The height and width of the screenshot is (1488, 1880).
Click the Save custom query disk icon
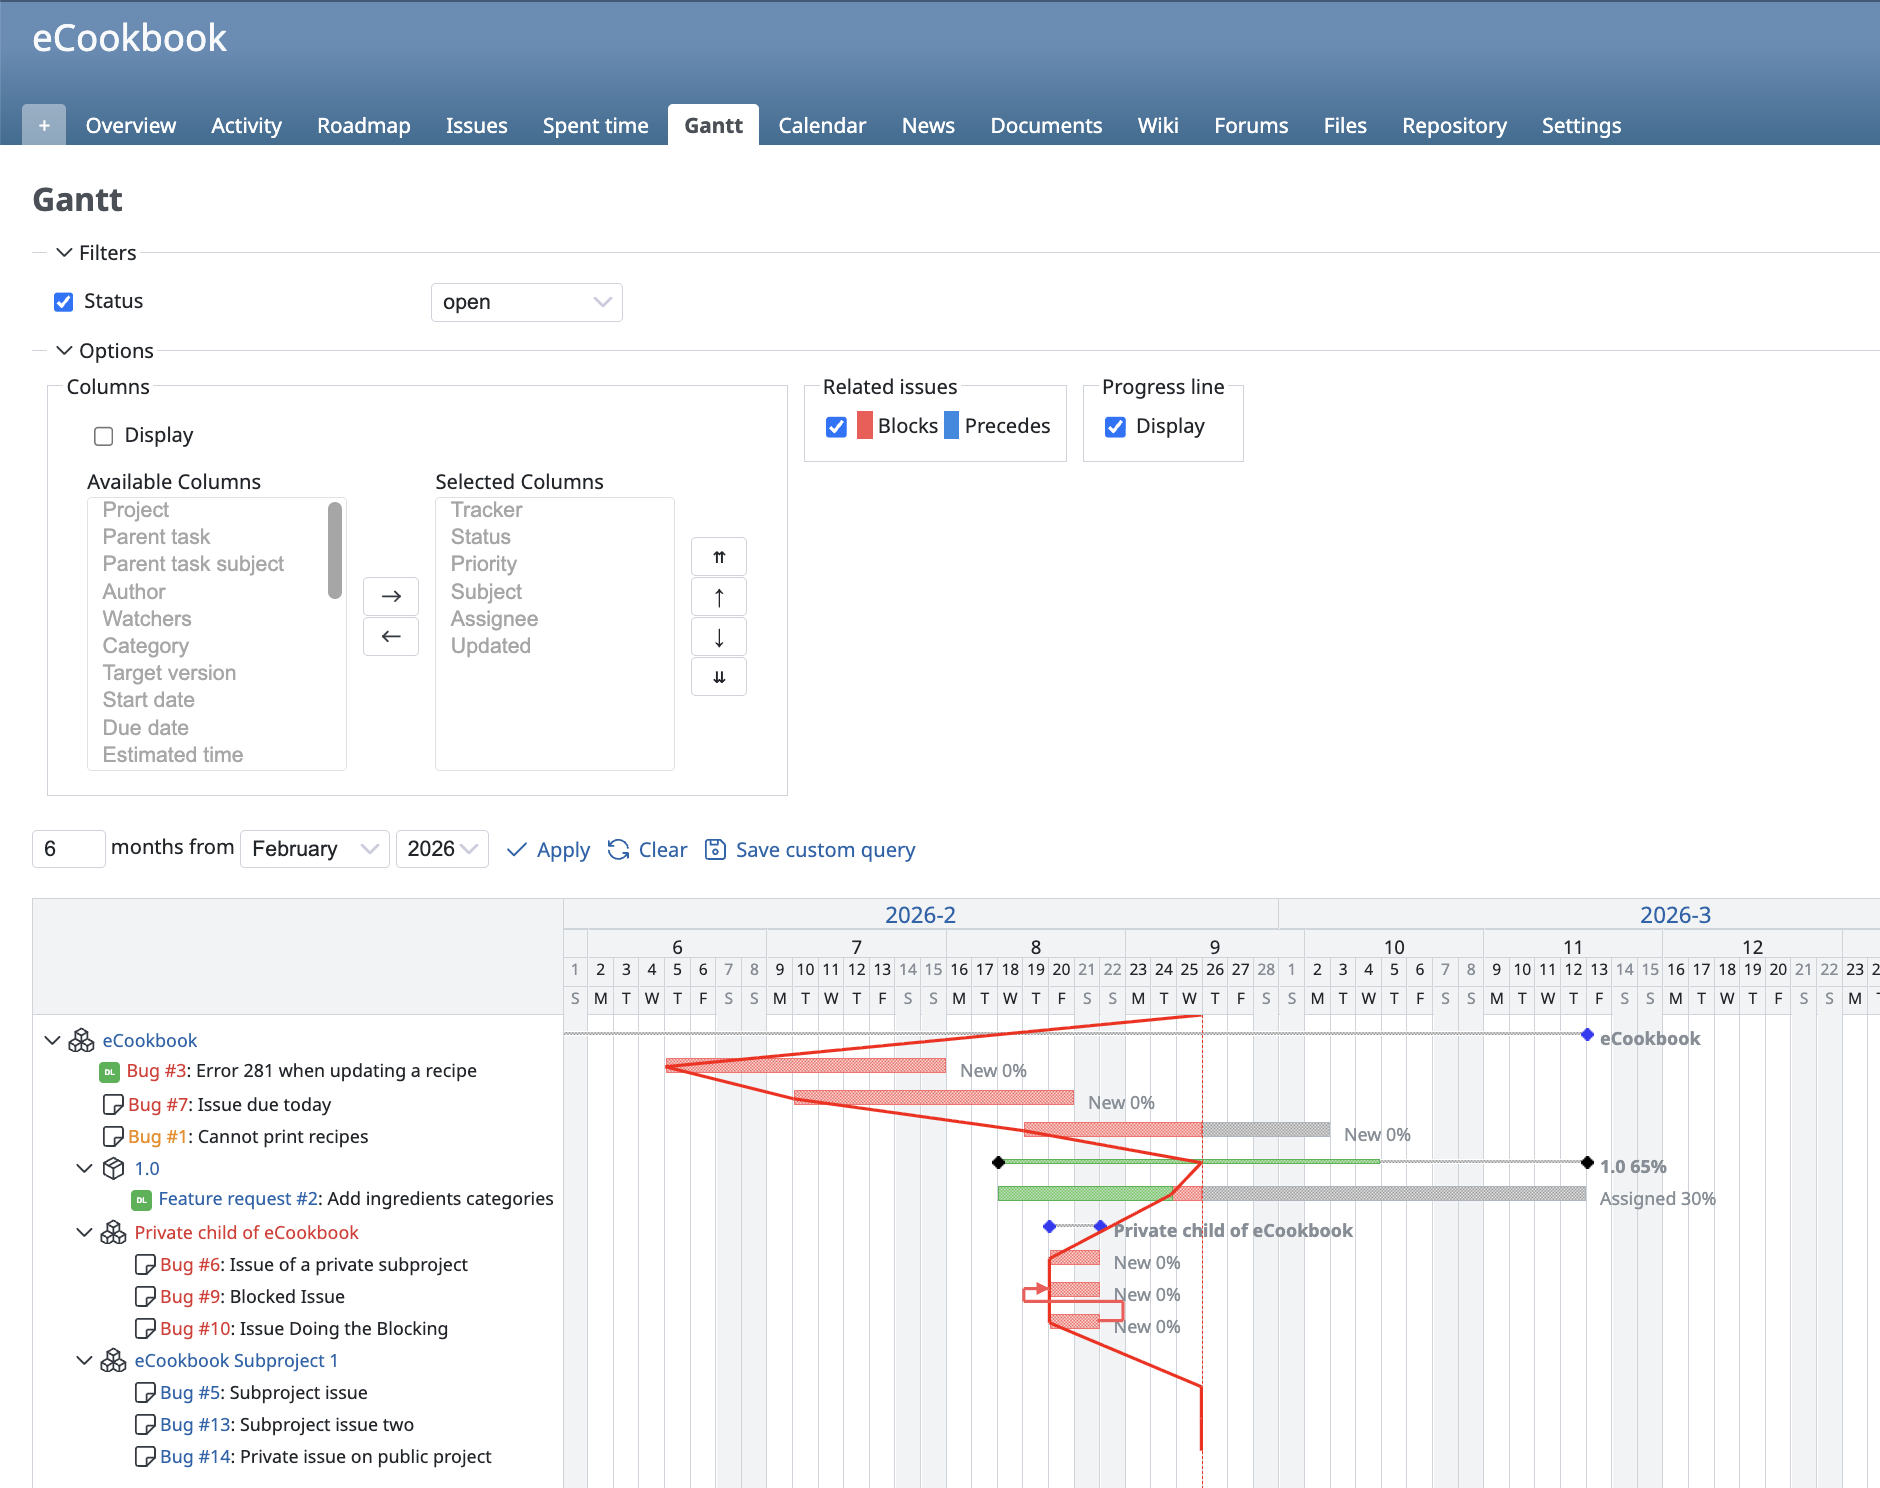(715, 849)
